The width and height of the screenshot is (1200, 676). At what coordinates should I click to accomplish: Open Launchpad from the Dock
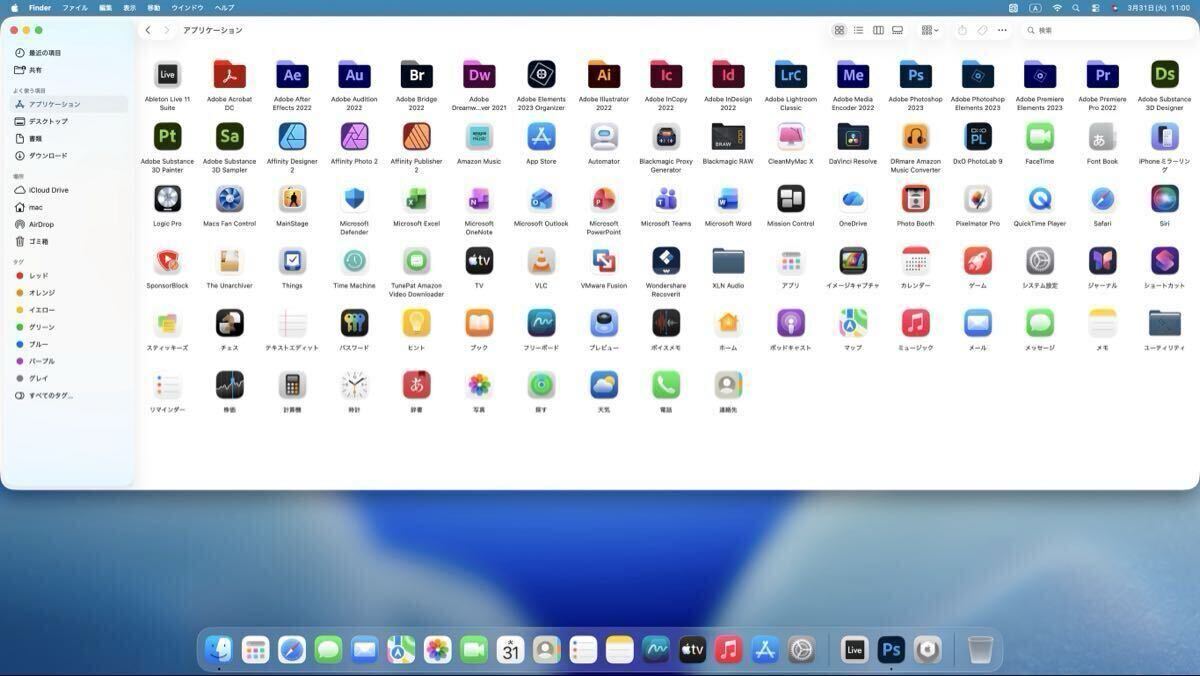point(255,650)
